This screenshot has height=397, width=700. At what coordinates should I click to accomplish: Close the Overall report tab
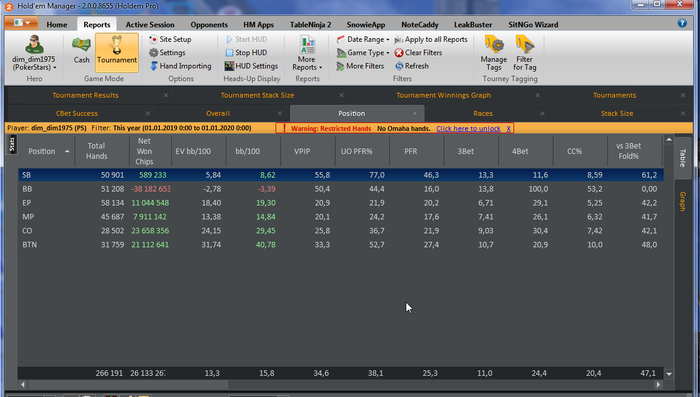279,113
